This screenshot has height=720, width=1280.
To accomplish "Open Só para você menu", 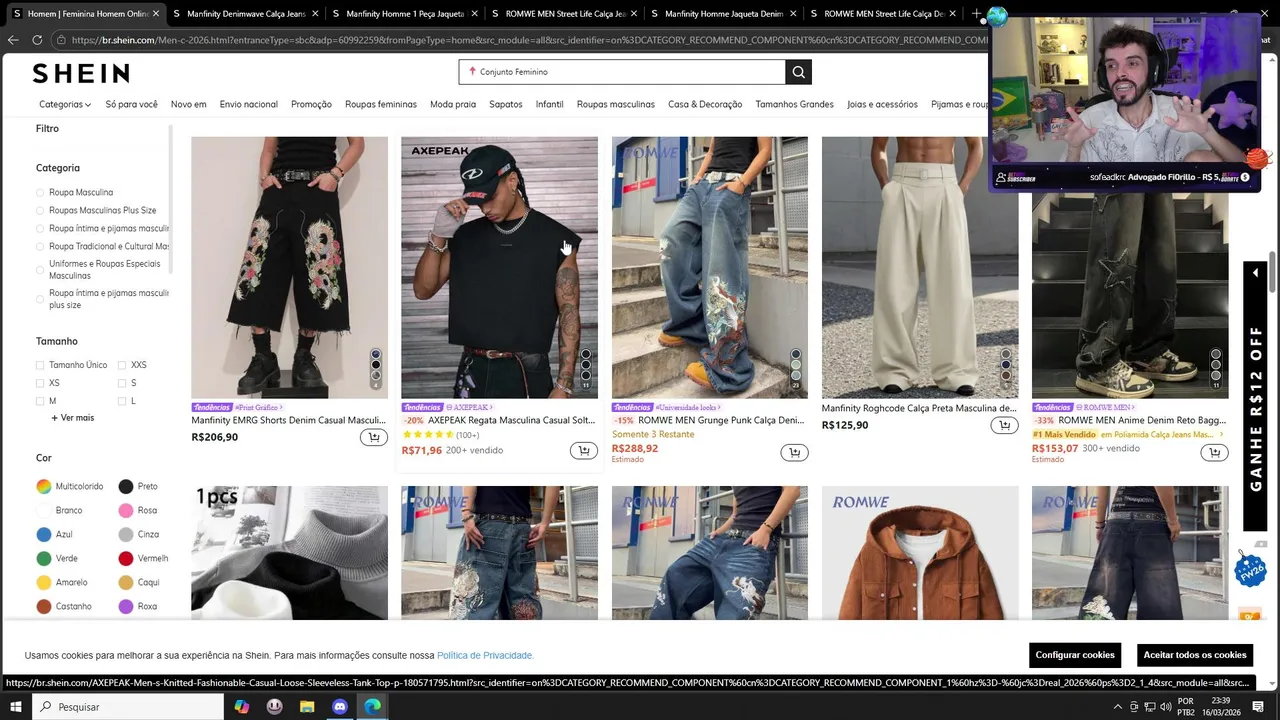I will pyautogui.click(x=131, y=104).
